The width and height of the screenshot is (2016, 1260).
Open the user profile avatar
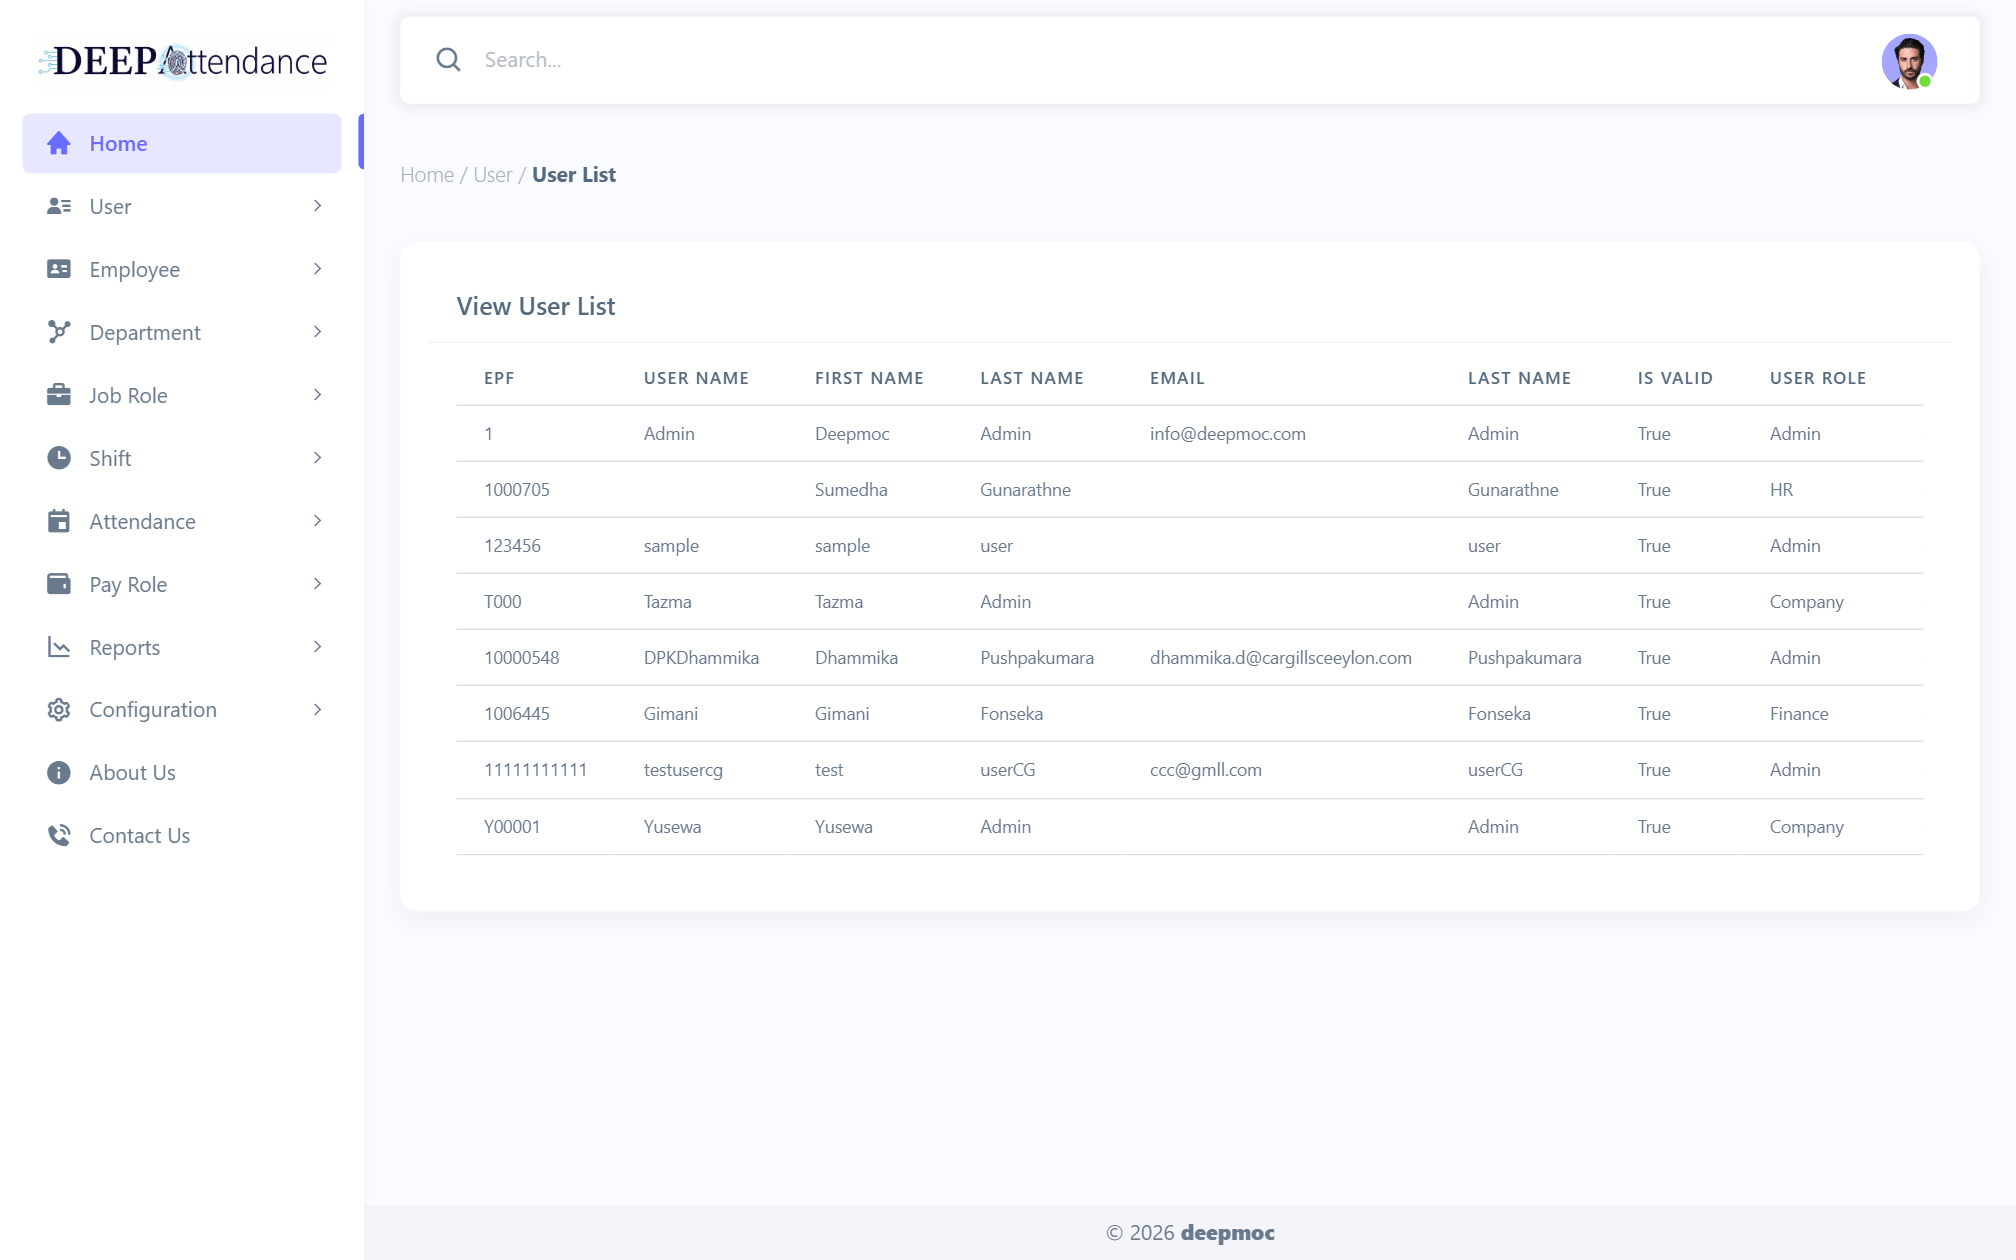pos(1909,61)
